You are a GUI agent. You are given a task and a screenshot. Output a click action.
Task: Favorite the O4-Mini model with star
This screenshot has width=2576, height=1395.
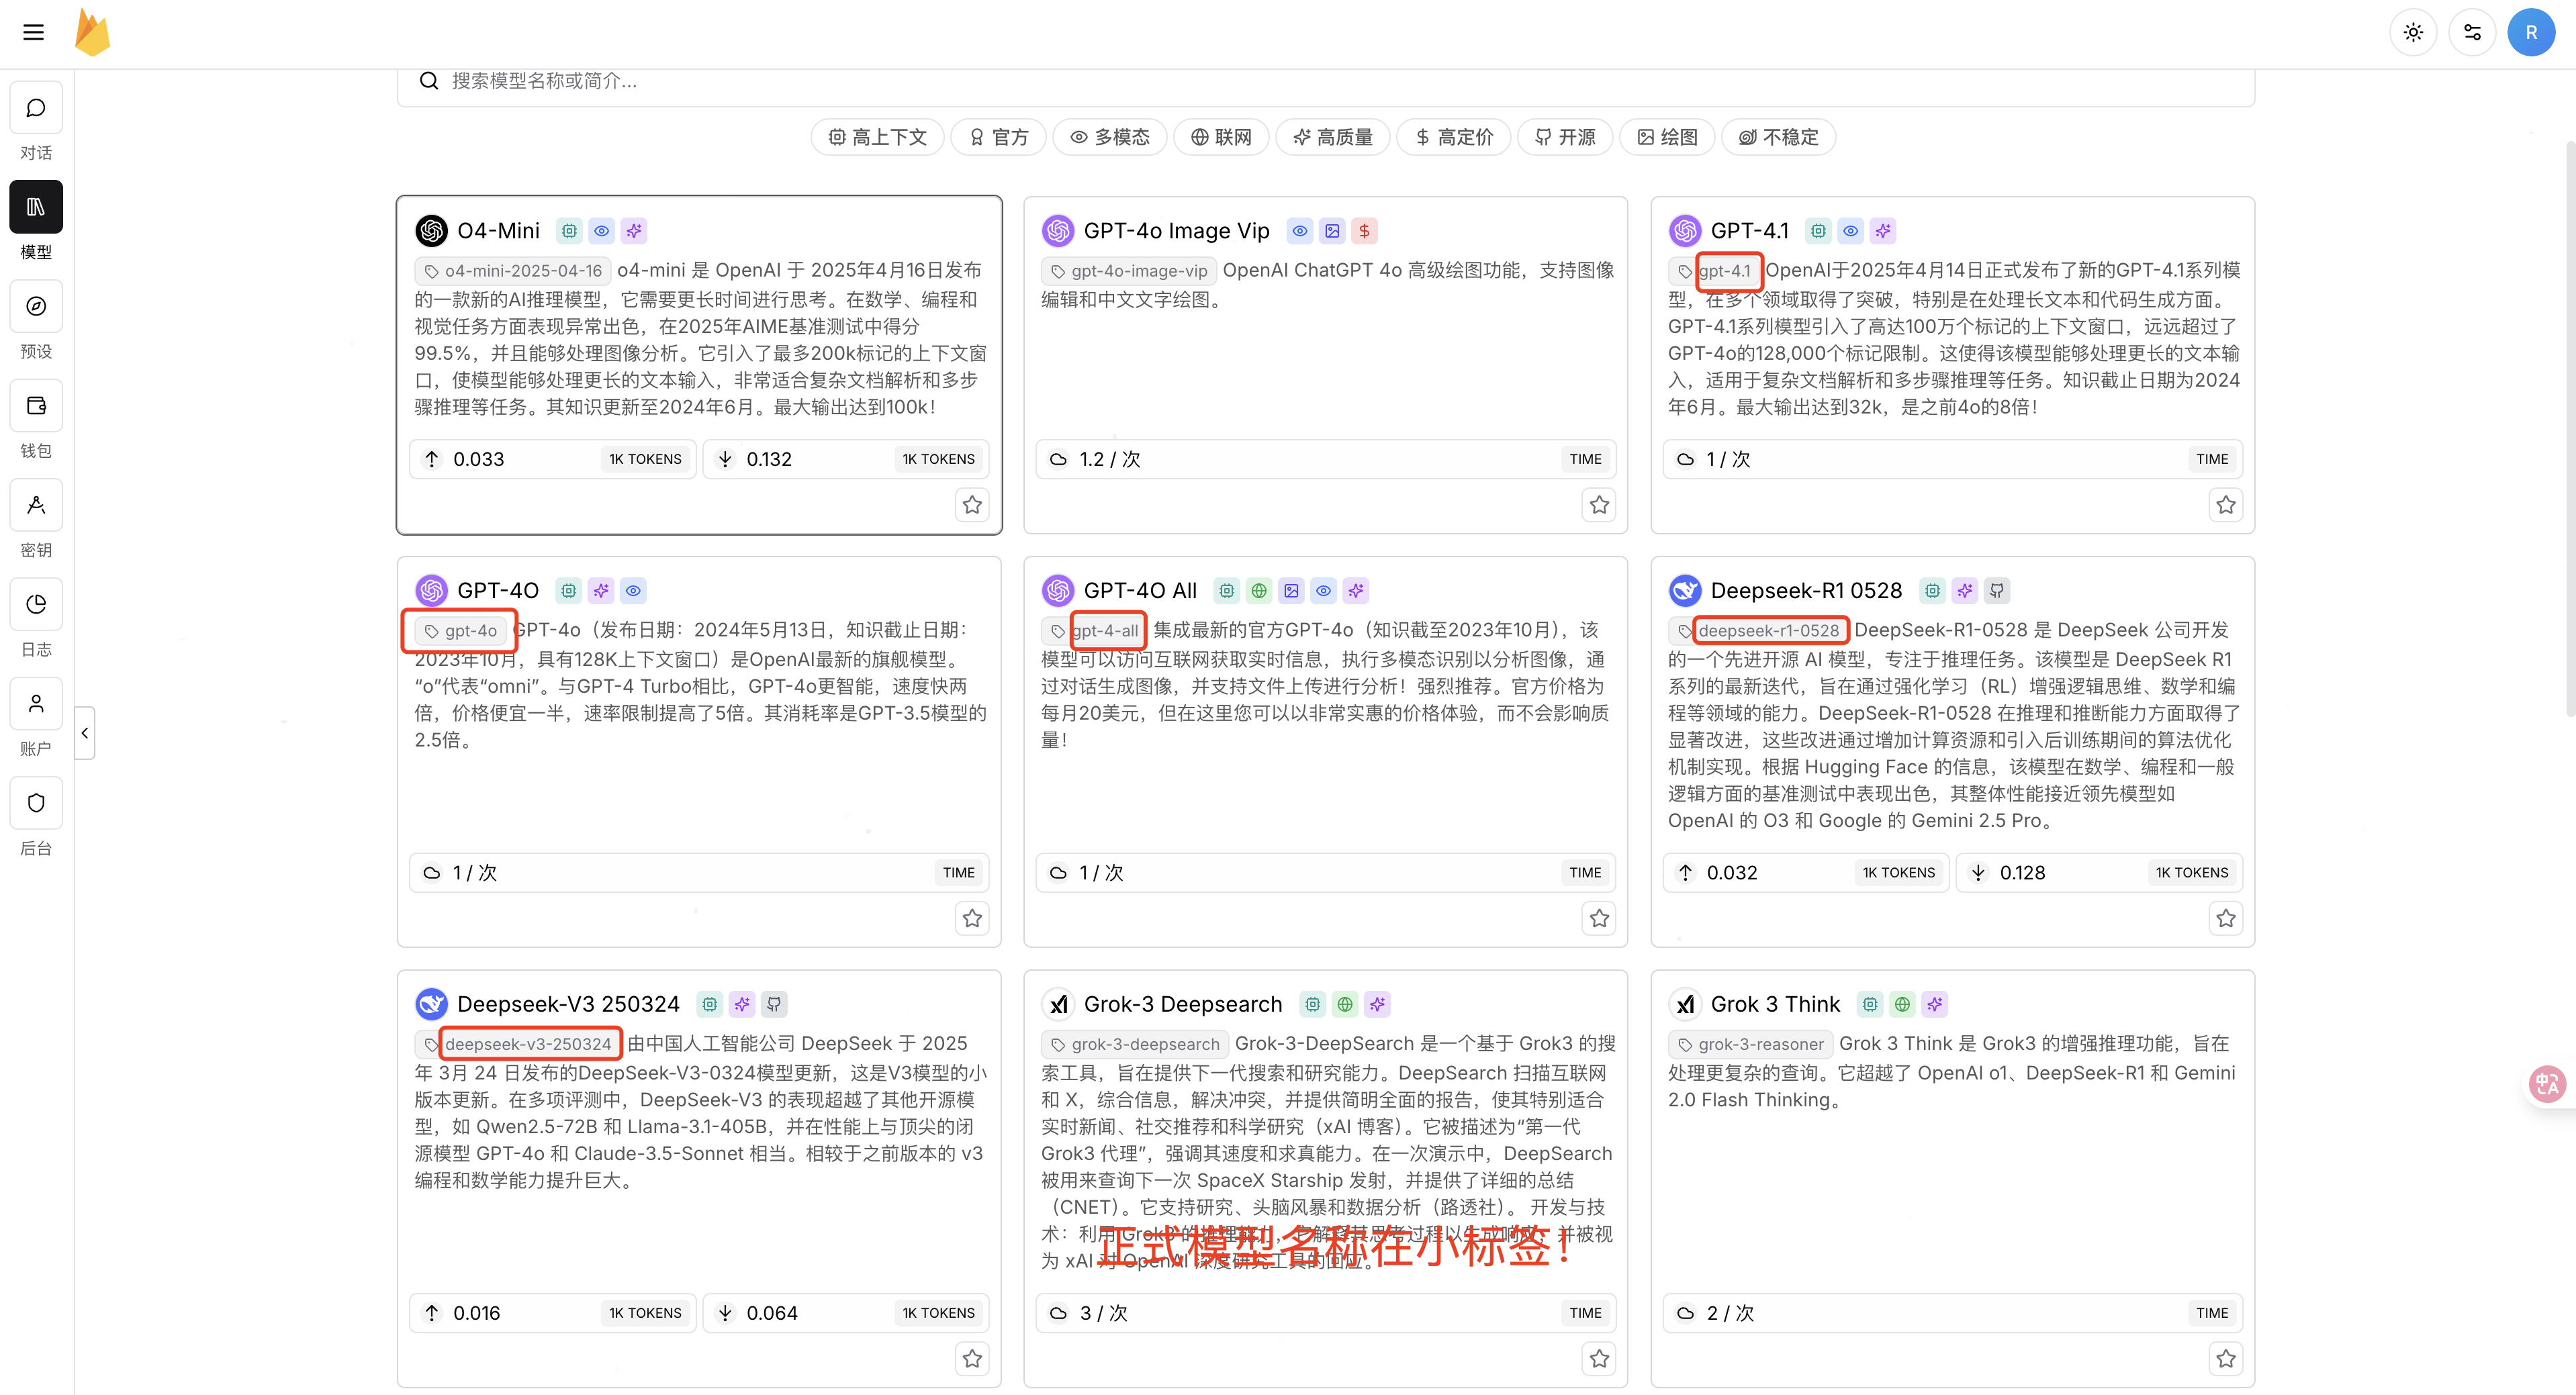[972, 505]
